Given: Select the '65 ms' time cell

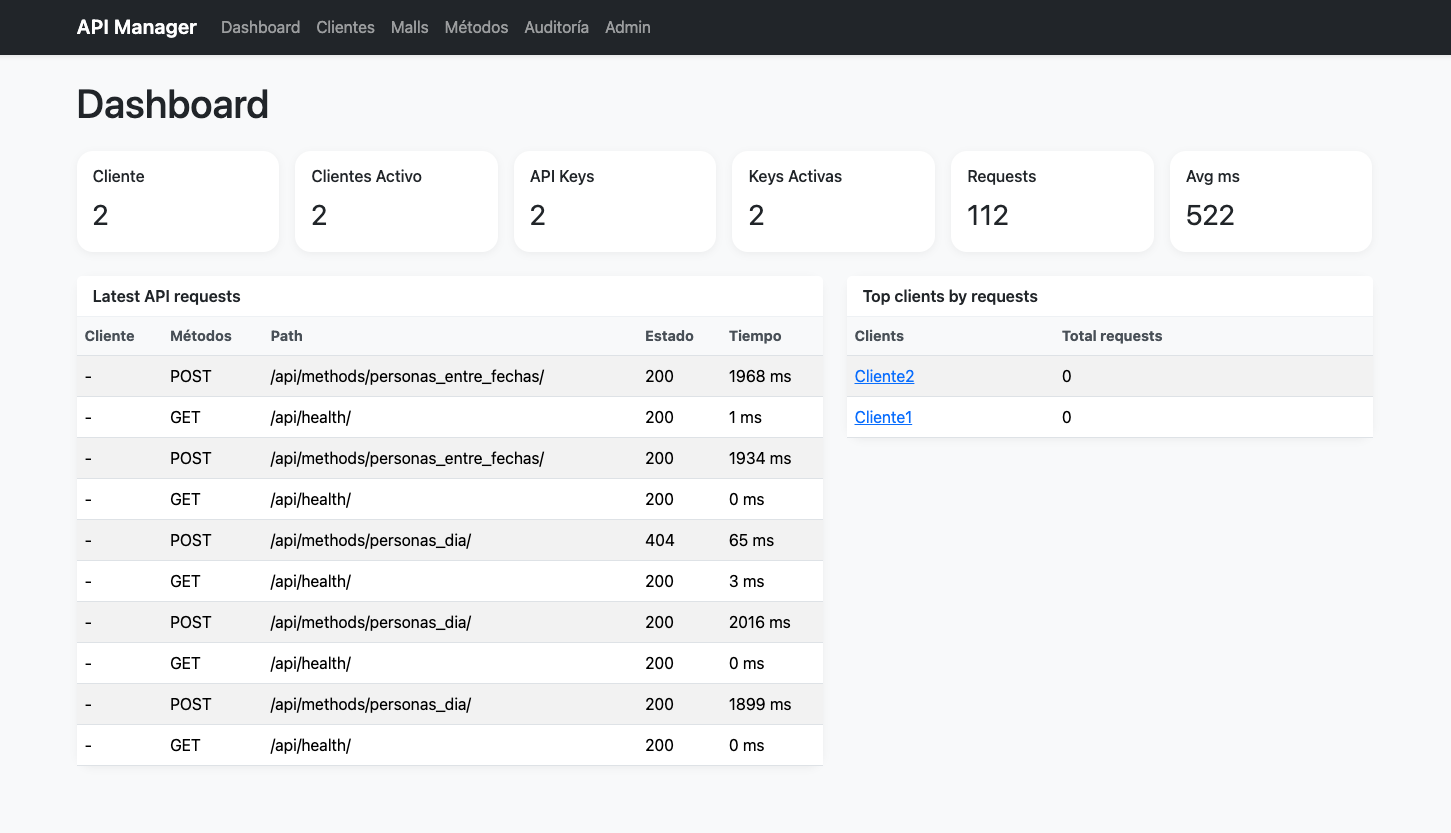Looking at the screenshot, I should click(x=751, y=540).
